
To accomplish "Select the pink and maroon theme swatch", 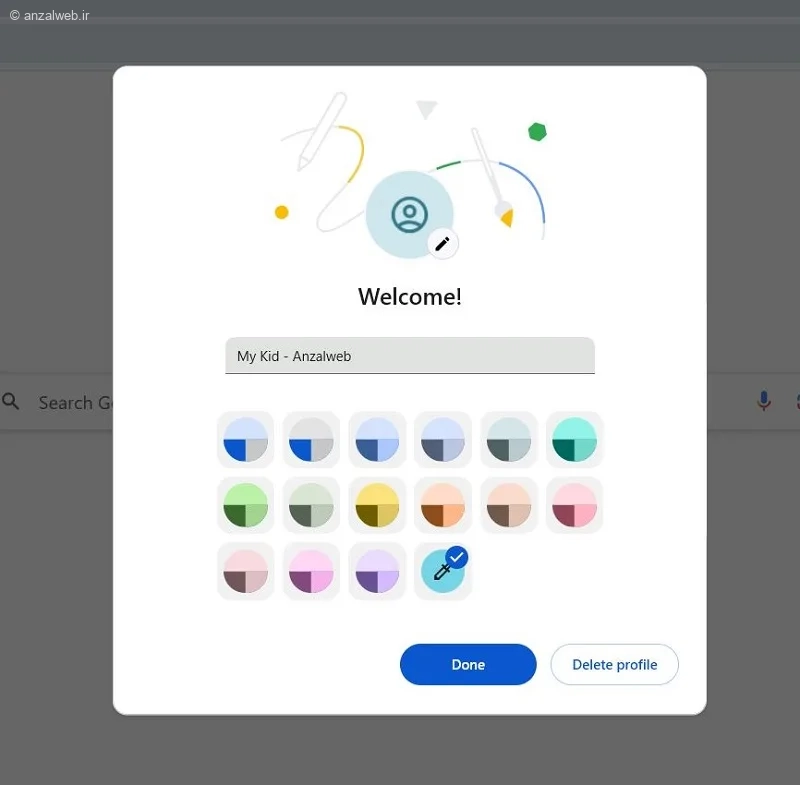I will coord(574,505).
